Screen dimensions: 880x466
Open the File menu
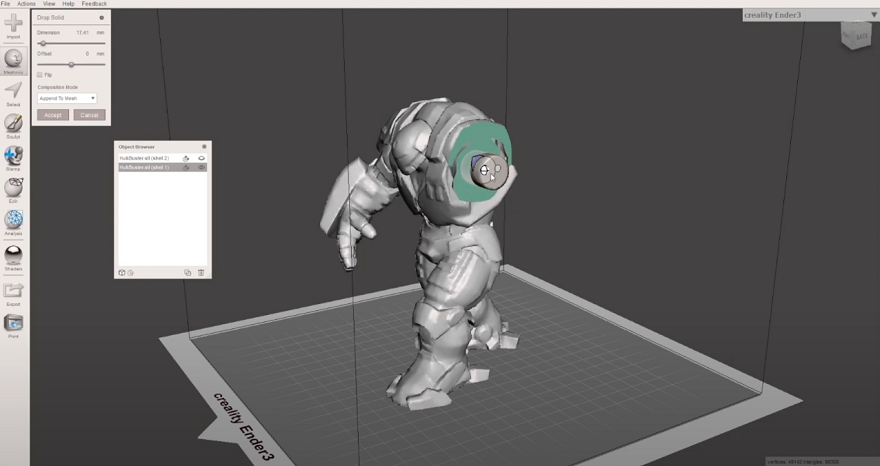5,4
